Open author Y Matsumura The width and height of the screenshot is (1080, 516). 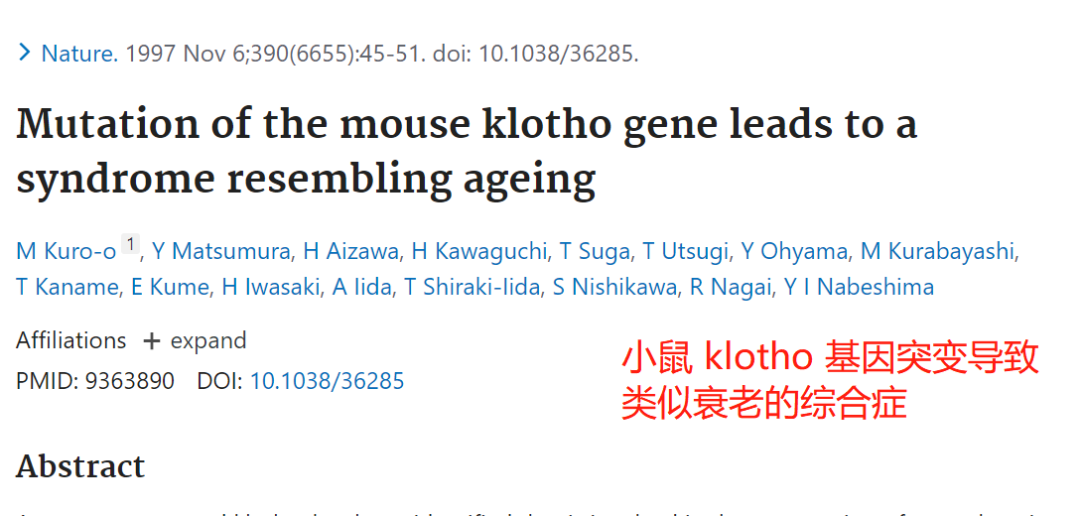[x=221, y=252]
